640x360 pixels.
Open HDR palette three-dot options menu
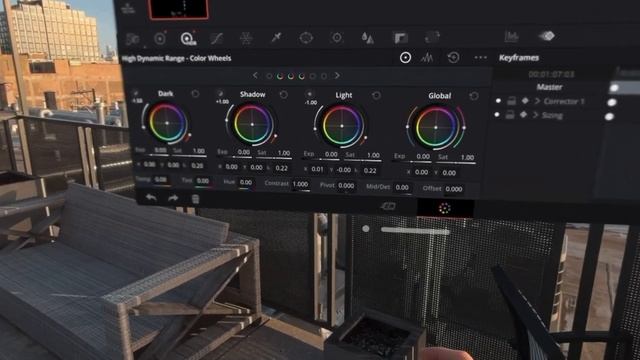480,58
